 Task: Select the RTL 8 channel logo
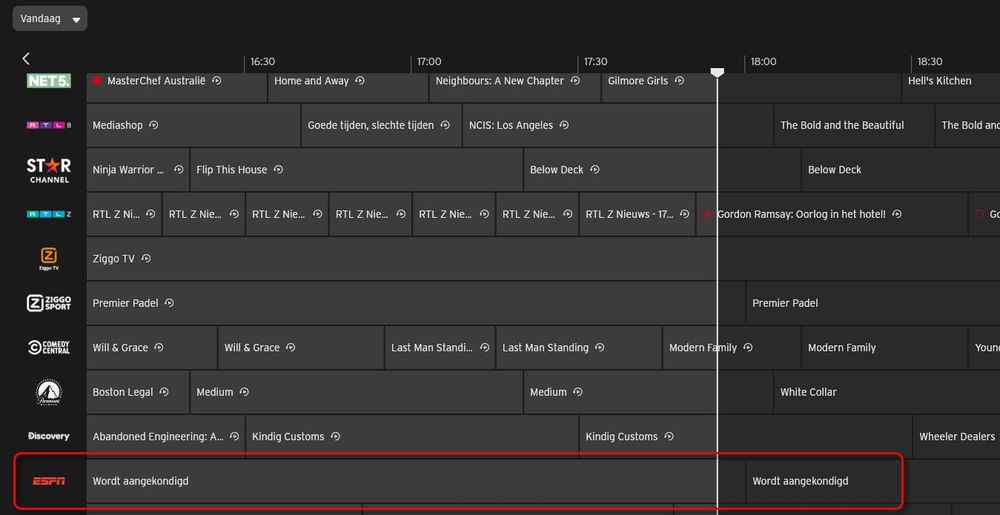coord(48,126)
